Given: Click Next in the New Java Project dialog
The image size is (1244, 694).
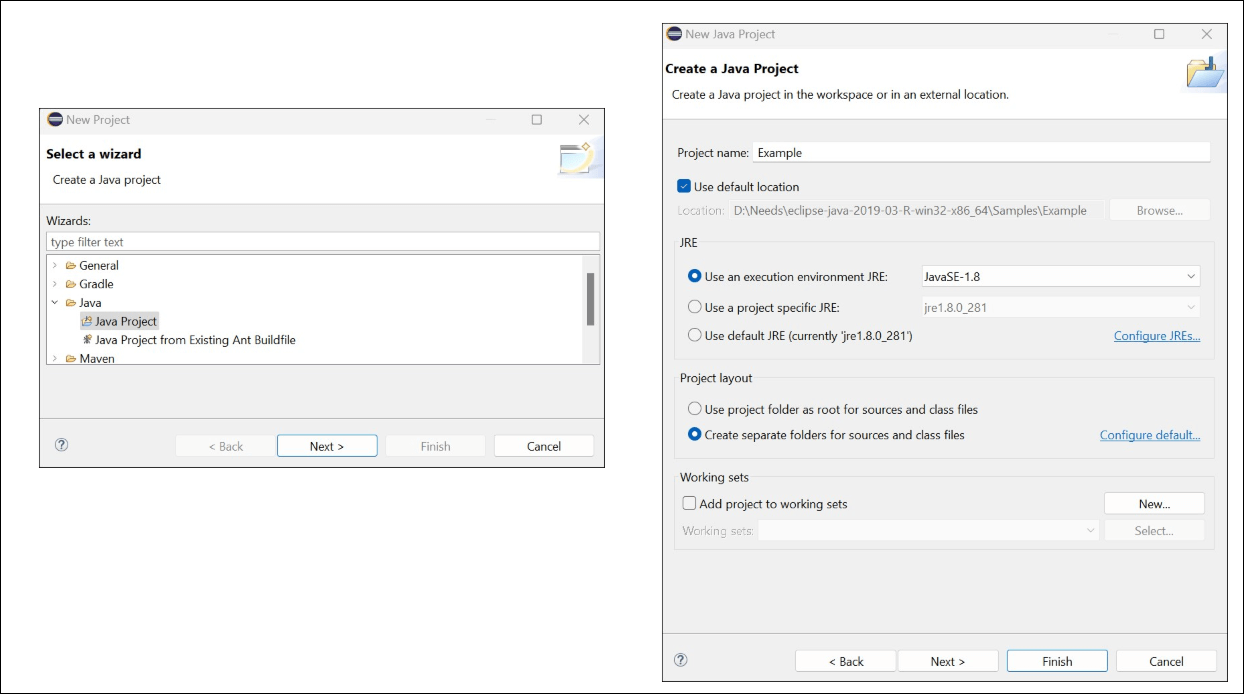Looking at the screenshot, I should tap(948, 661).
